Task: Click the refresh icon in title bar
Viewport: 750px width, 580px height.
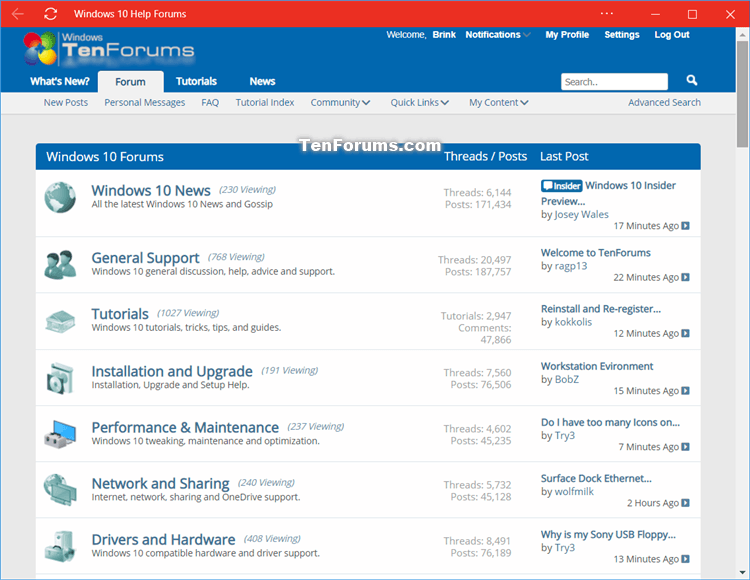Action: 51,14
